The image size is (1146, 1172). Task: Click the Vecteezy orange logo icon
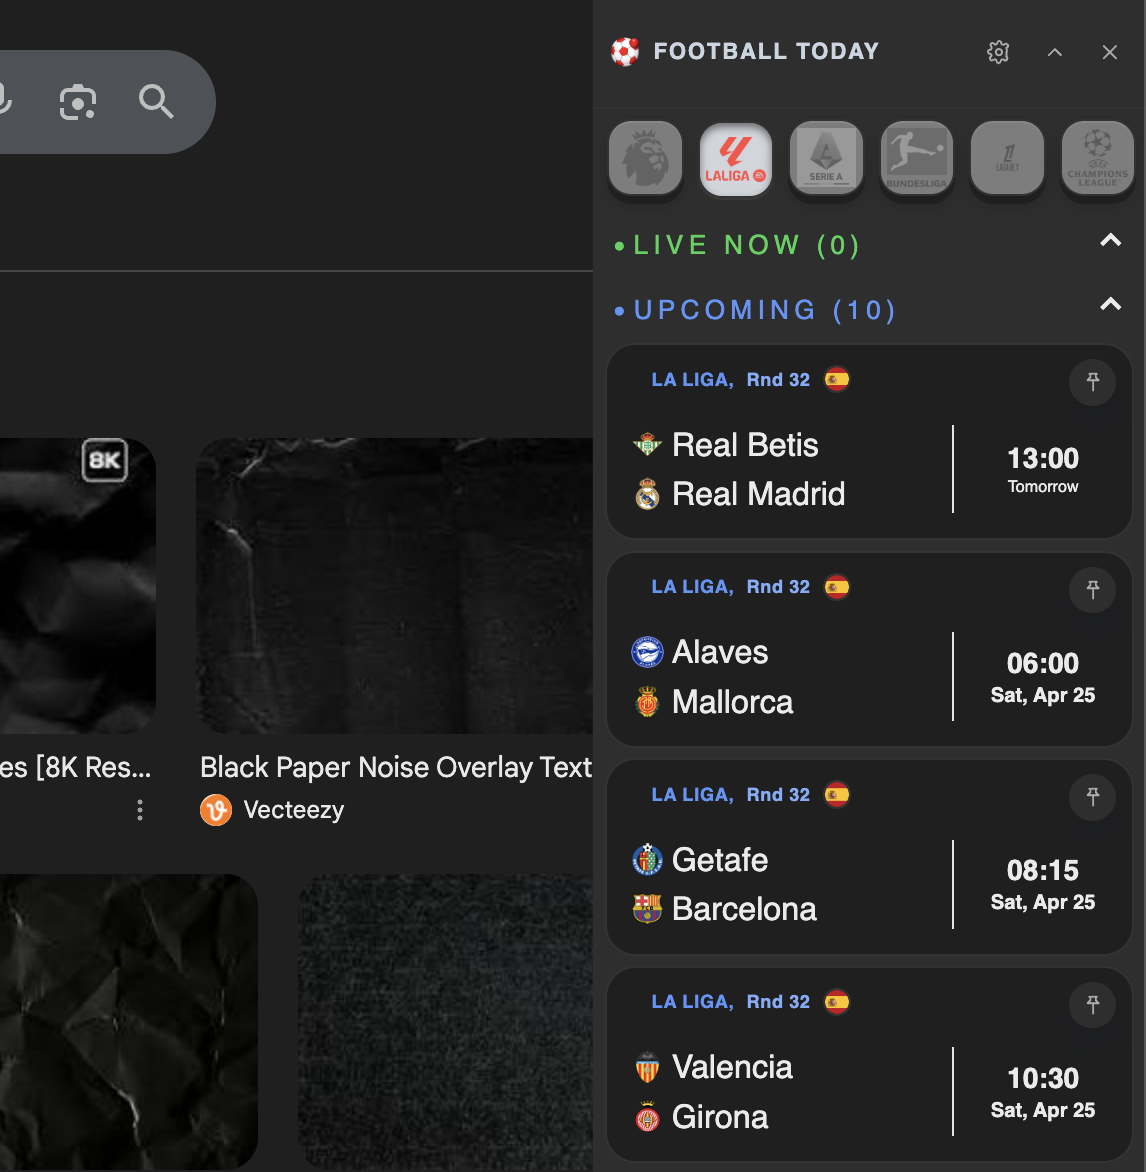tap(216, 810)
